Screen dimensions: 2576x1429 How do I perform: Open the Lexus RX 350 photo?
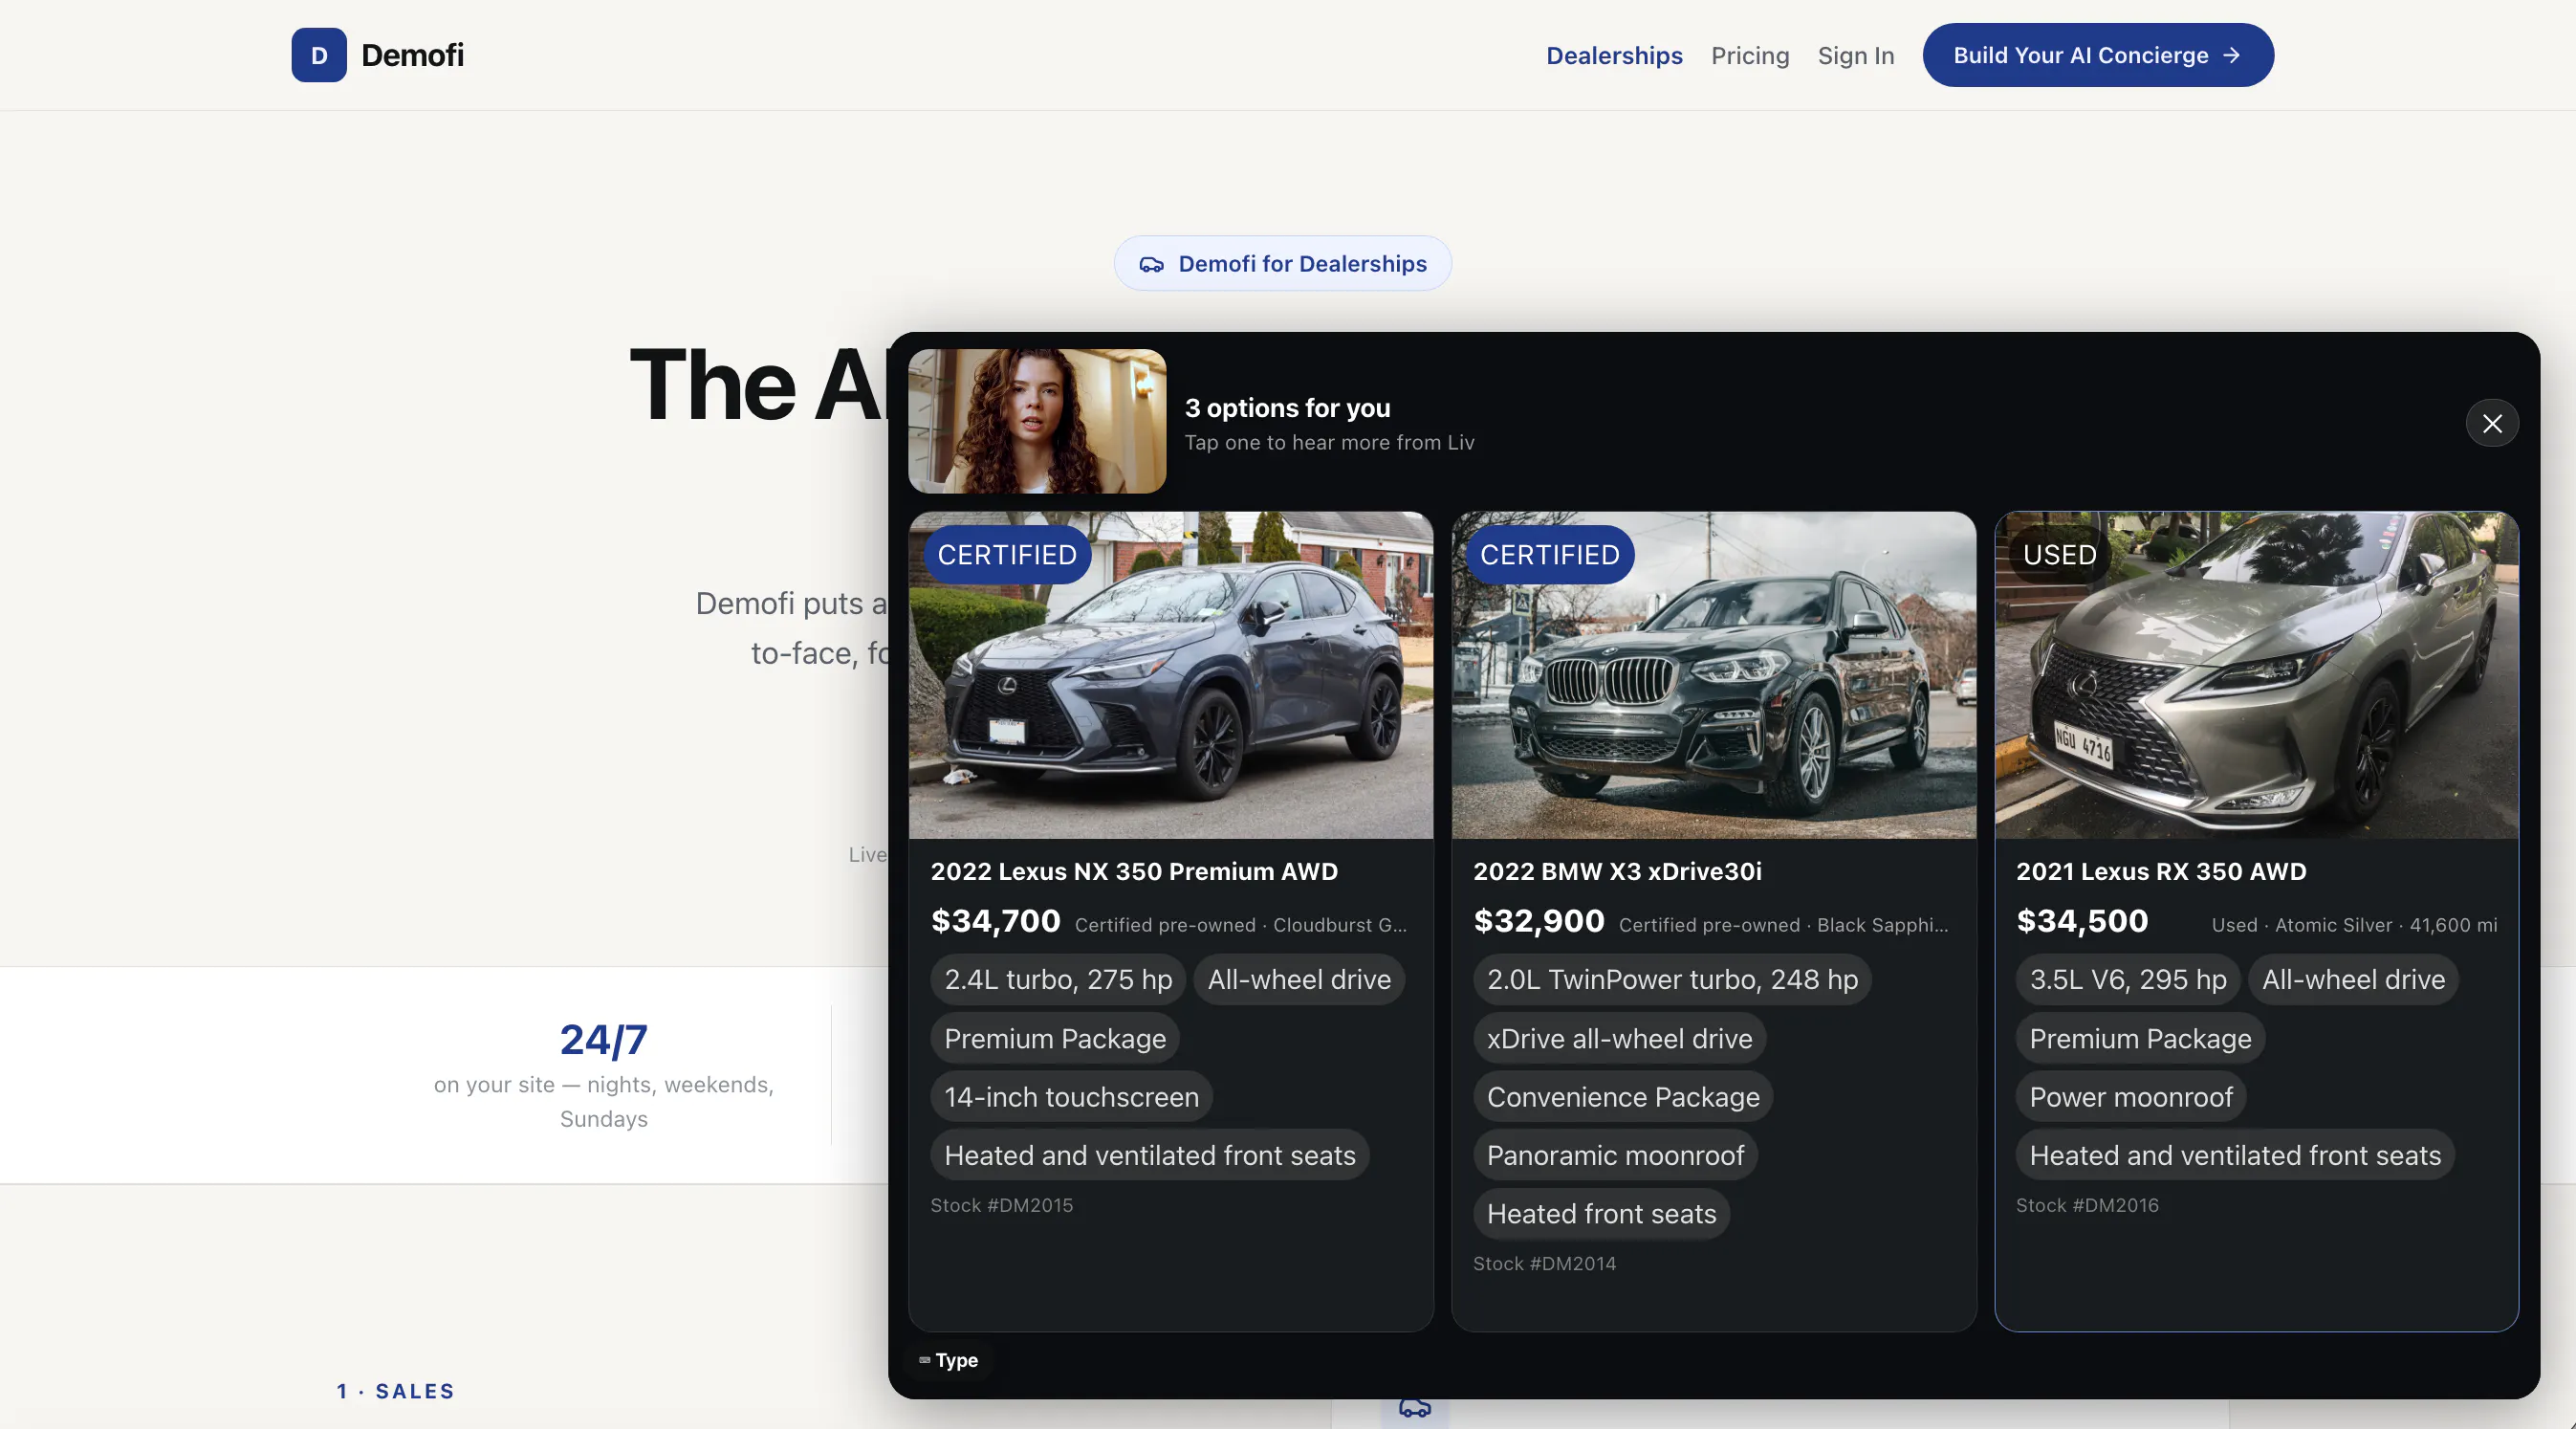(x=2257, y=675)
